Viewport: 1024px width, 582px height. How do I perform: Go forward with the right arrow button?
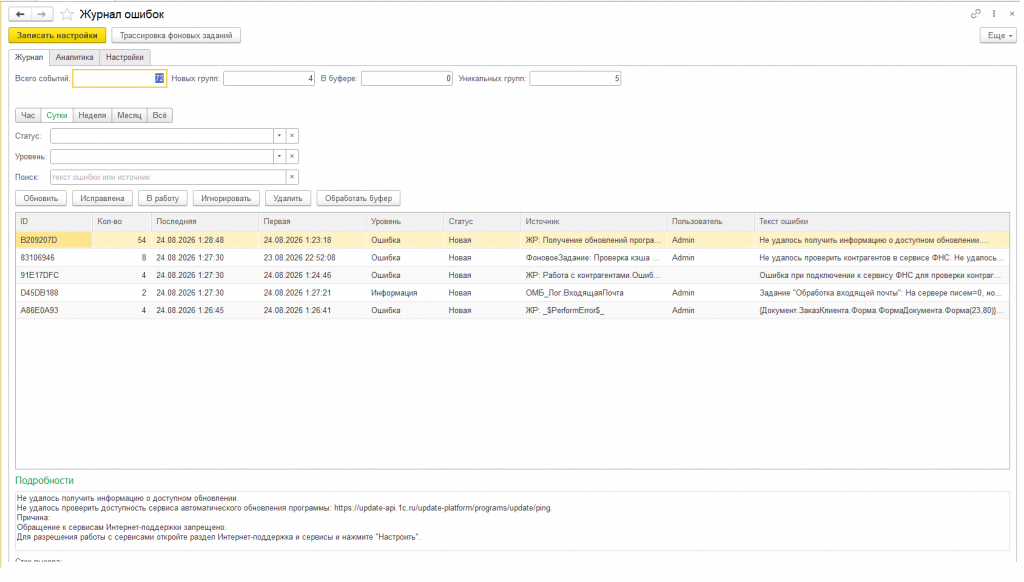tap(42, 14)
